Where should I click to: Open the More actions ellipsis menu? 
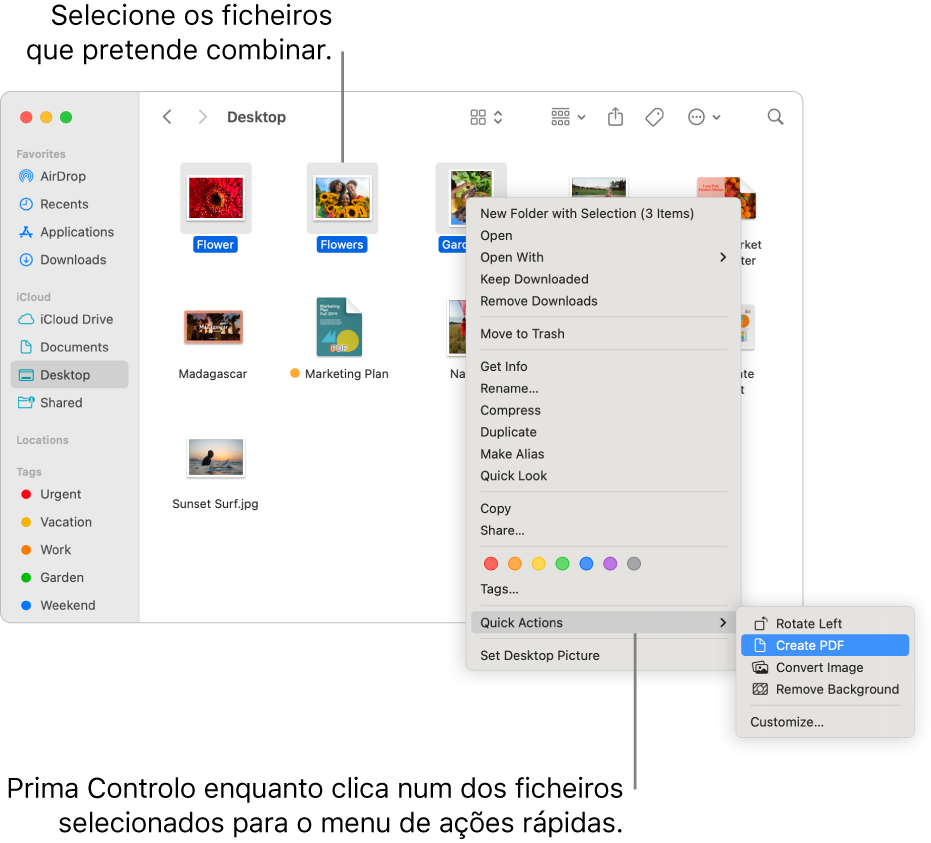(x=704, y=117)
